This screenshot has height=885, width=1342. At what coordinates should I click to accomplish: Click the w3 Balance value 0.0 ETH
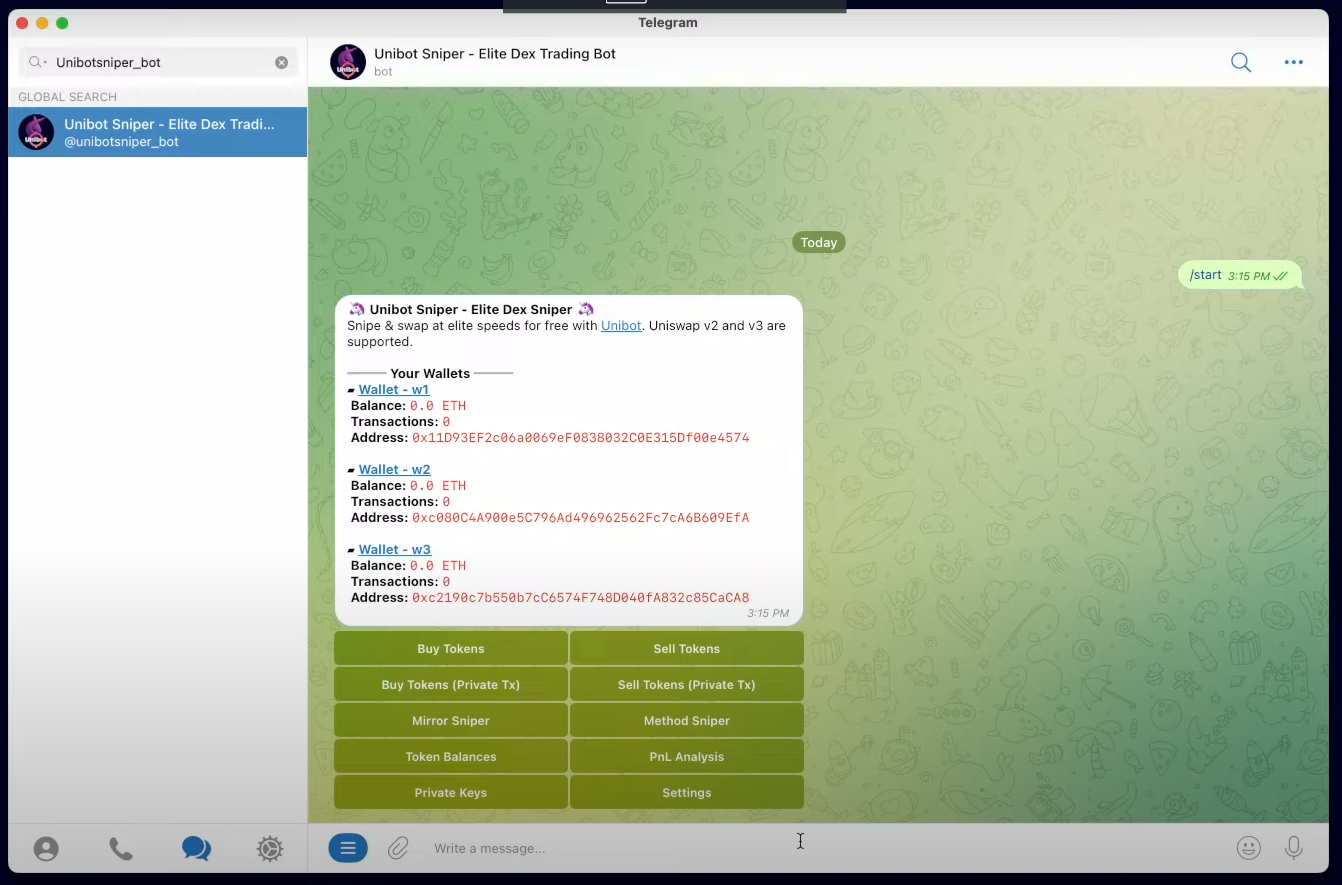438,566
